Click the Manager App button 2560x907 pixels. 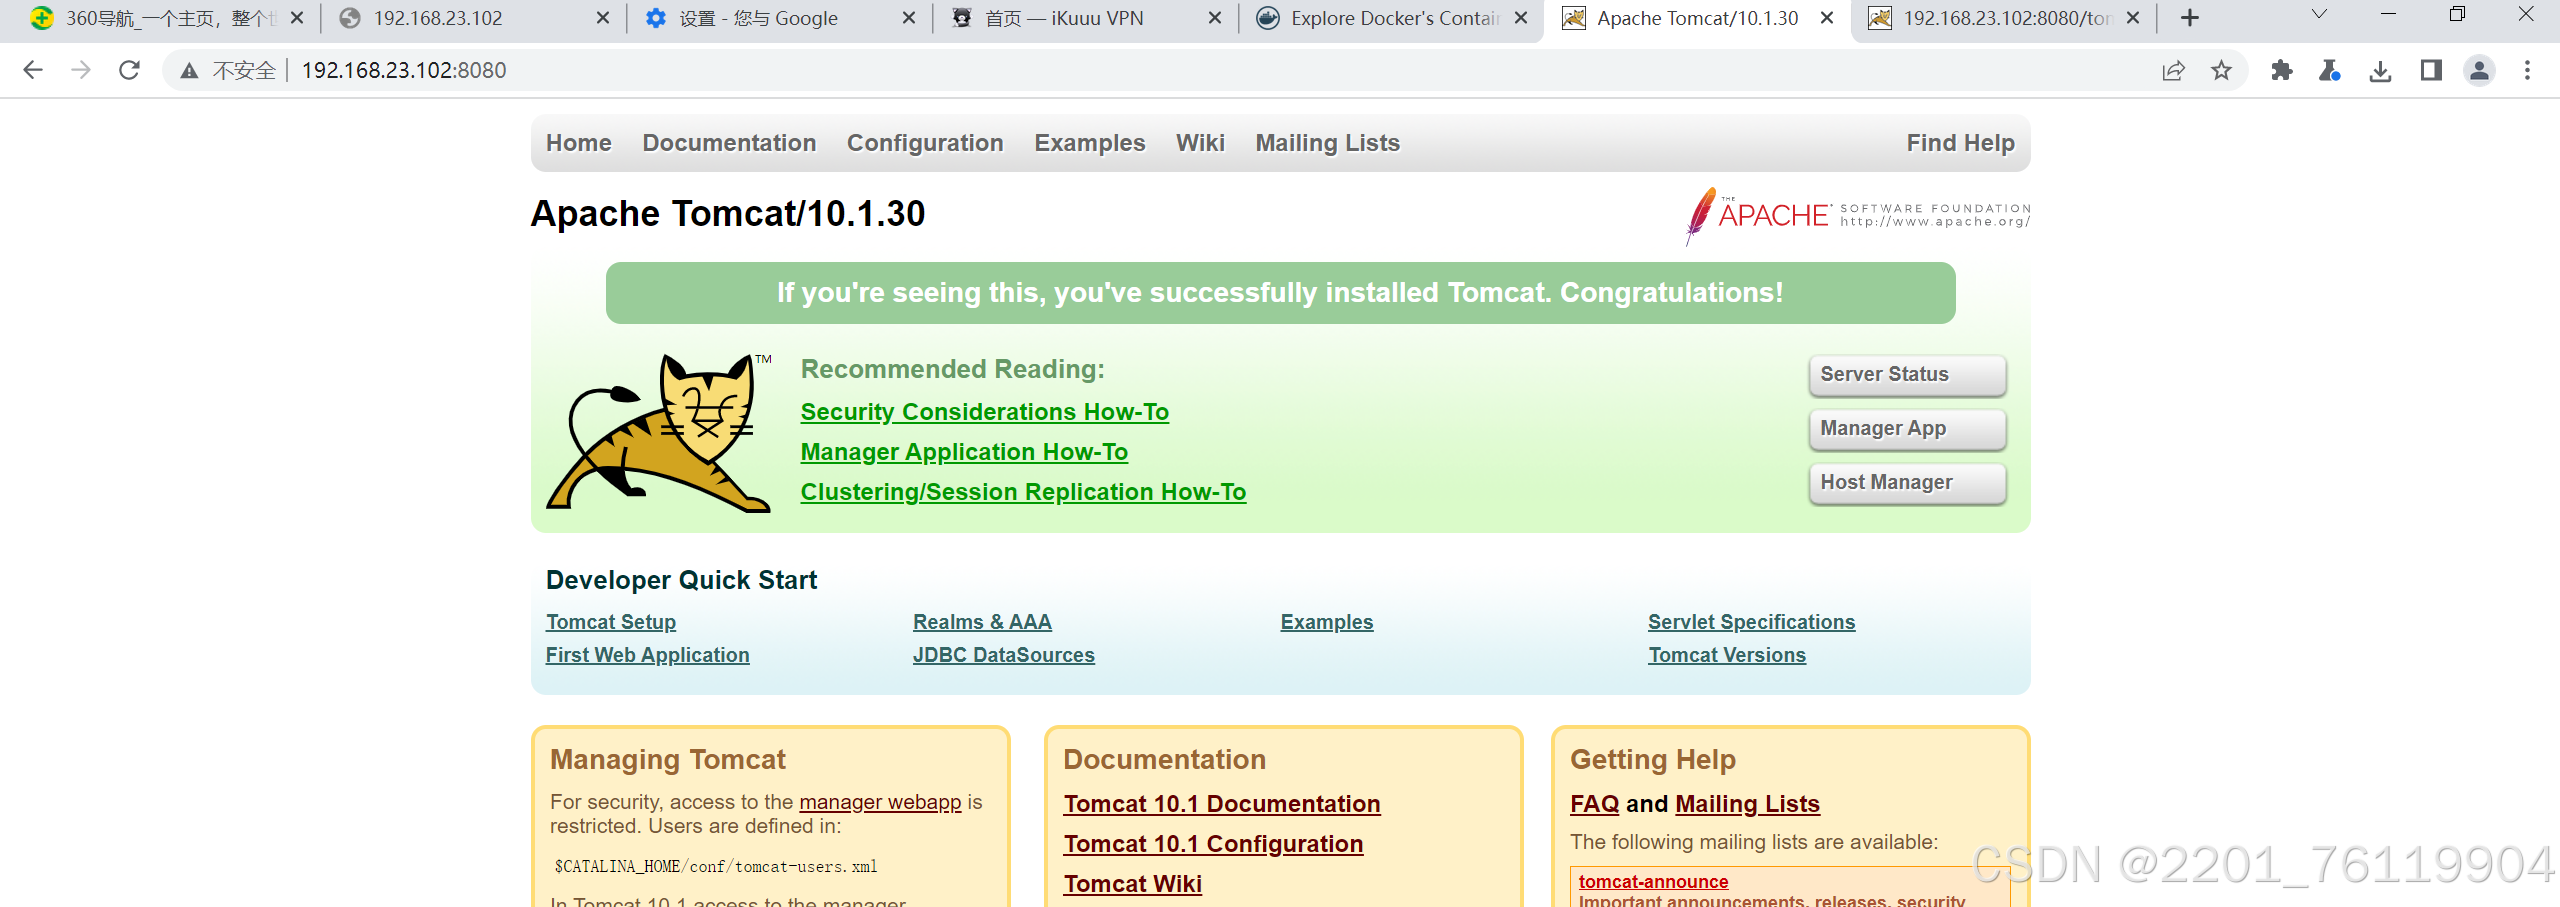pyautogui.click(x=1907, y=429)
